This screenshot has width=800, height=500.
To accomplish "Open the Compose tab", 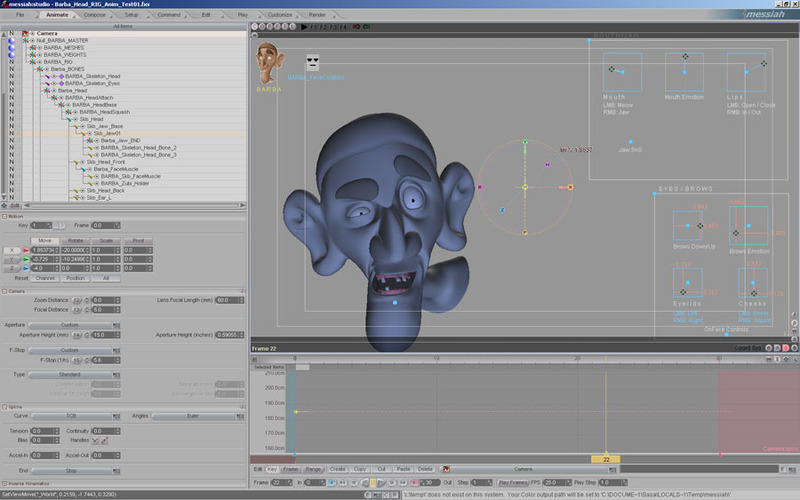I will point(95,15).
